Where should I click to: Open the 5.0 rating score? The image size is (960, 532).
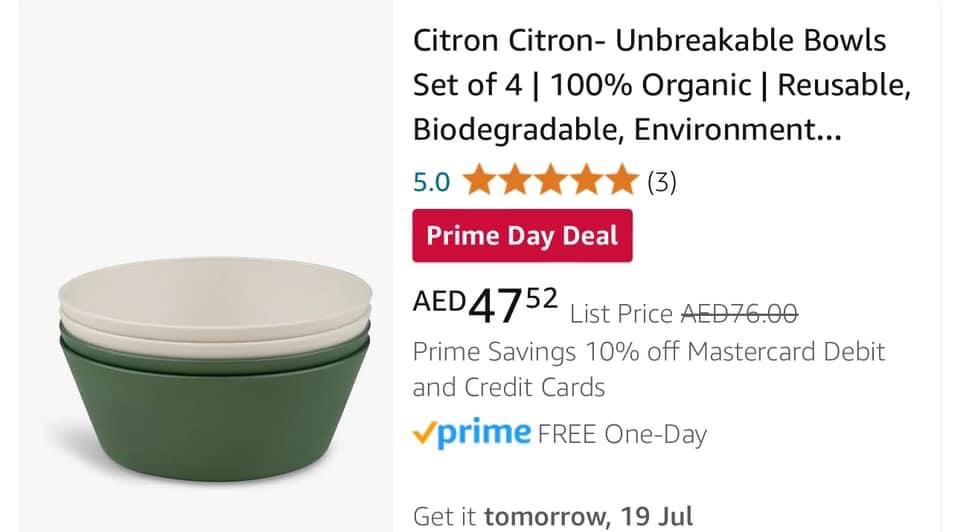click(x=432, y=182)
